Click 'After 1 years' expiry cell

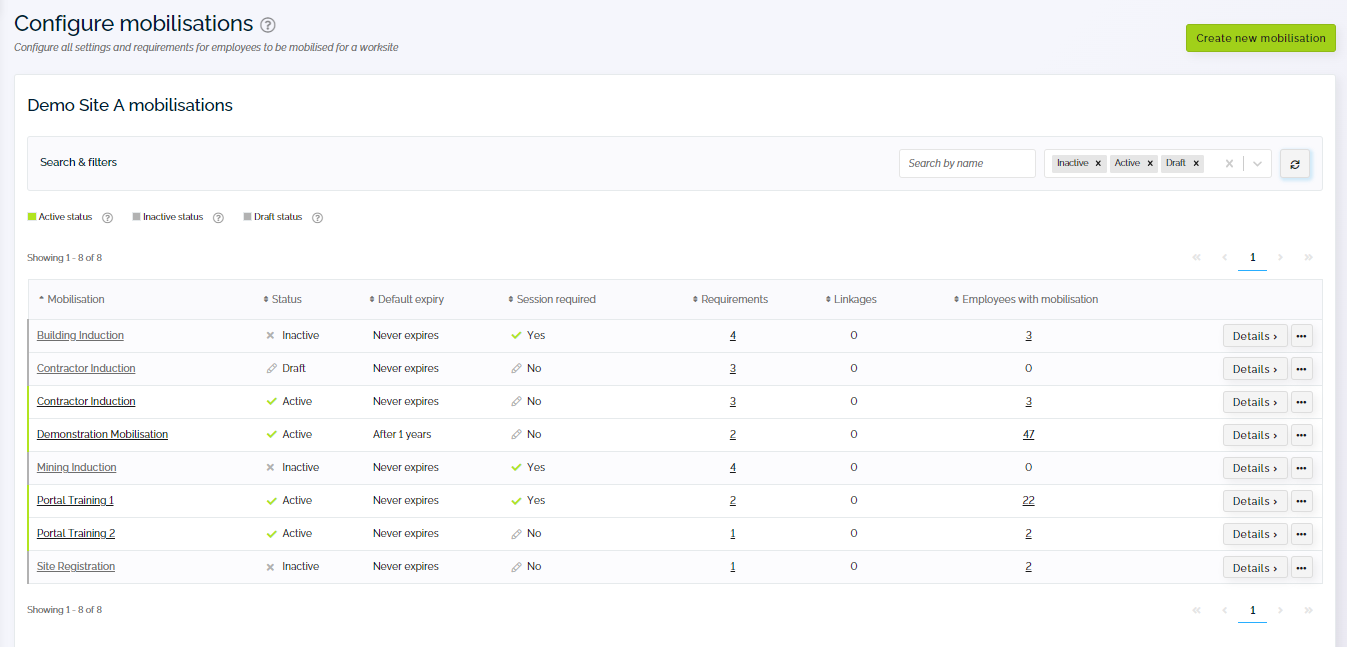coord(402,435)
